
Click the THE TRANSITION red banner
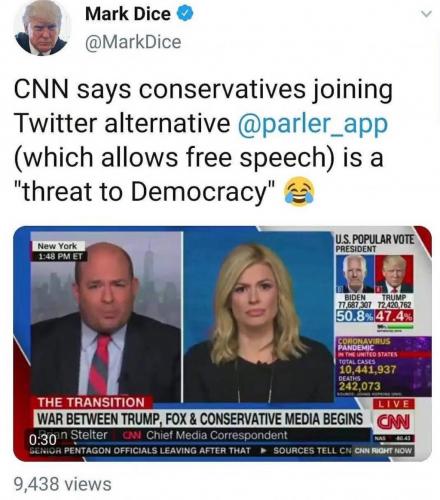(x=91, y=402)
